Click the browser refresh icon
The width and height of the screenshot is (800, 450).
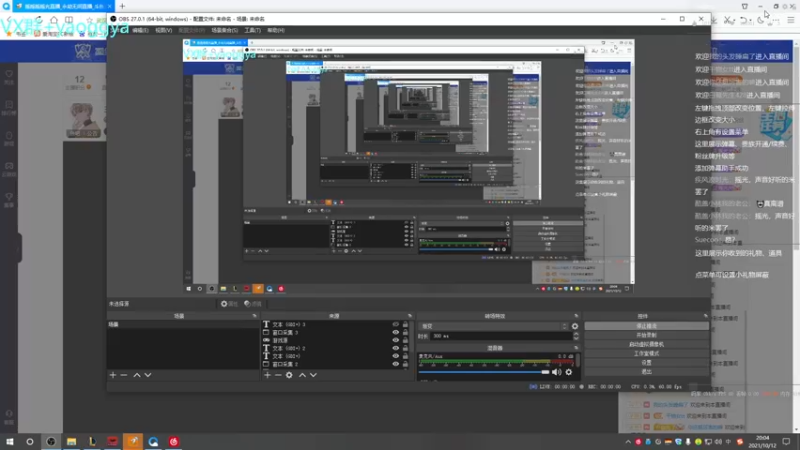[39, 20]
